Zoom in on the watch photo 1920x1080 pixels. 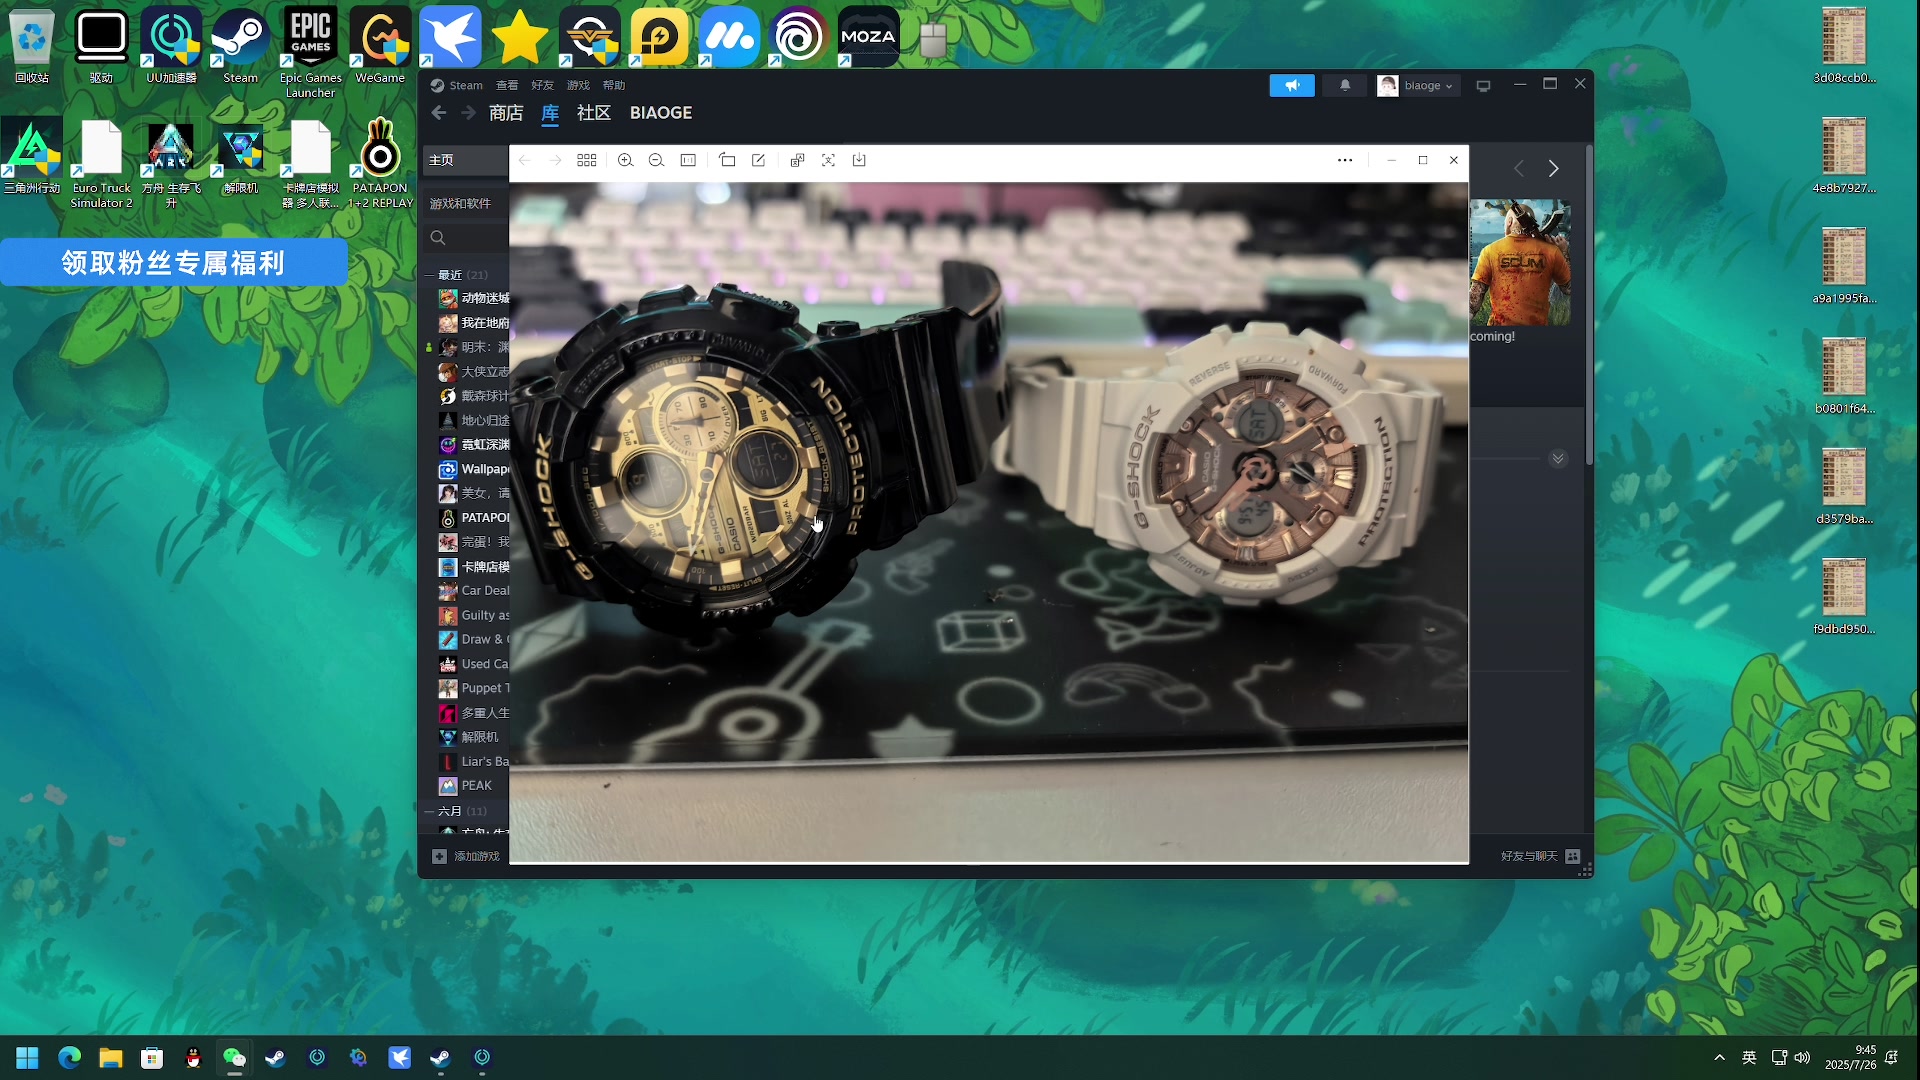click(625, 160)
